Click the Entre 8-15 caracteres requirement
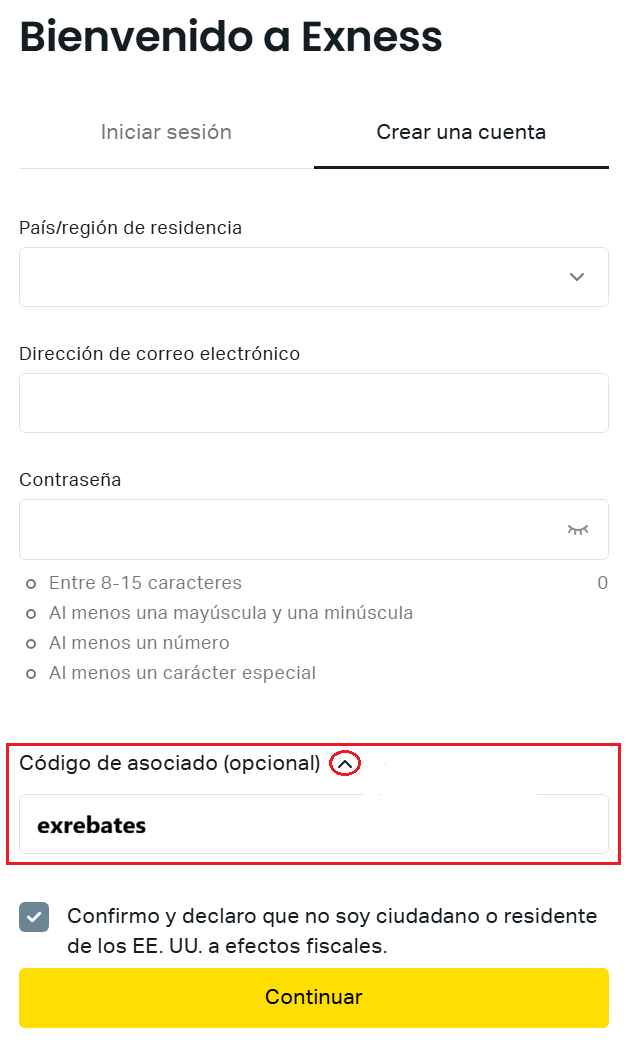The width and height of the screenshot is (627, 1045). 145,582
